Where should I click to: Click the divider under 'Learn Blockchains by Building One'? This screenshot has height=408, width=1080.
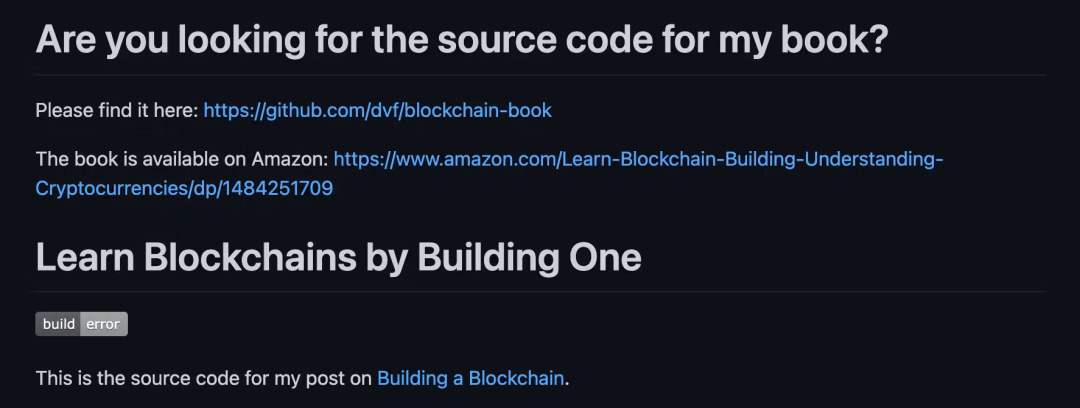(x=540, y=291)
